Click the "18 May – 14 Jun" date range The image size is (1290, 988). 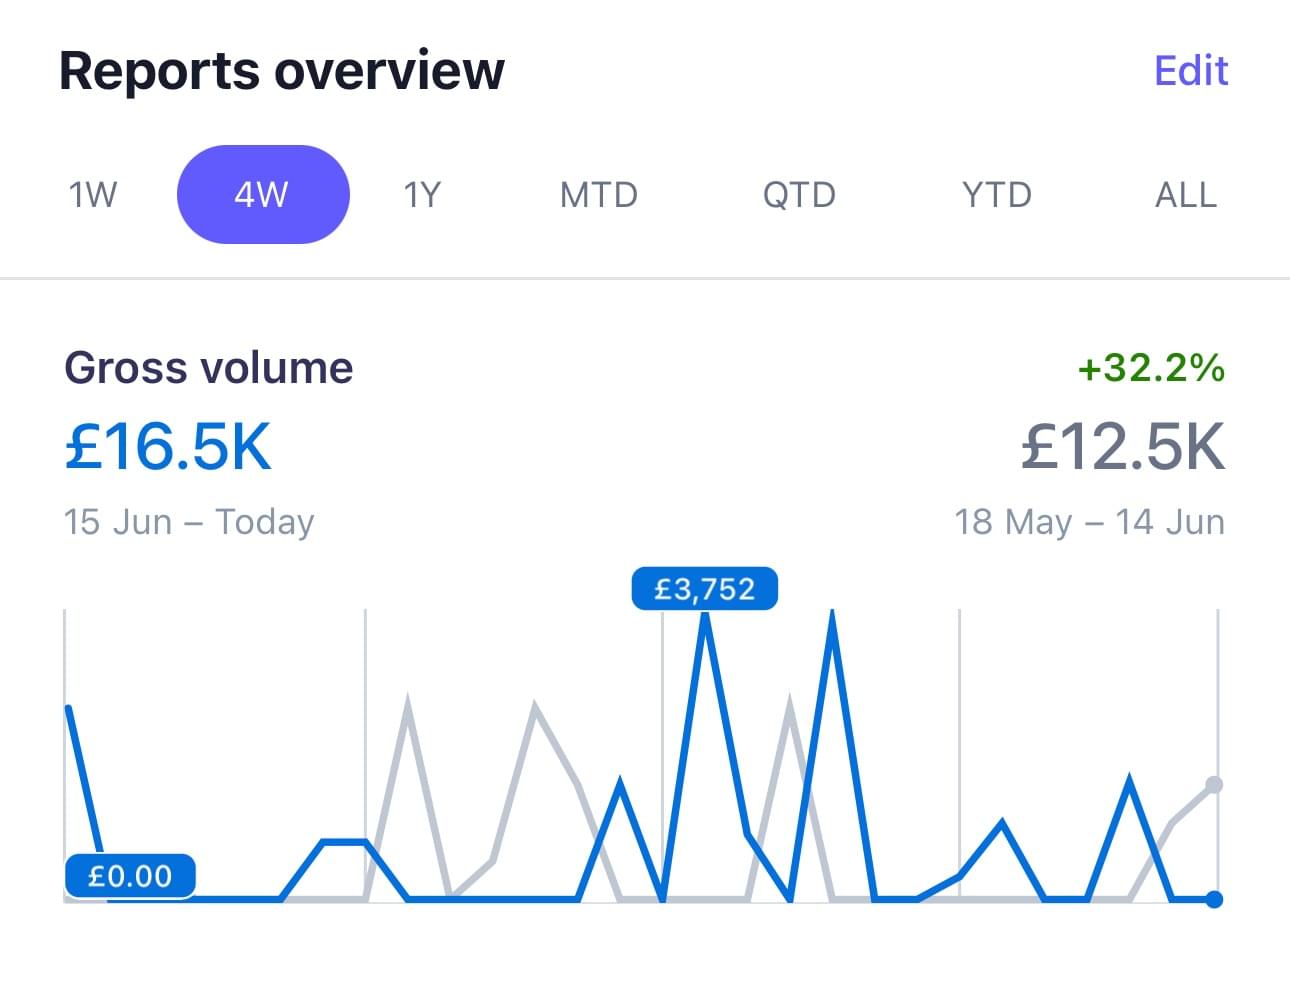tap(1089, 522)
